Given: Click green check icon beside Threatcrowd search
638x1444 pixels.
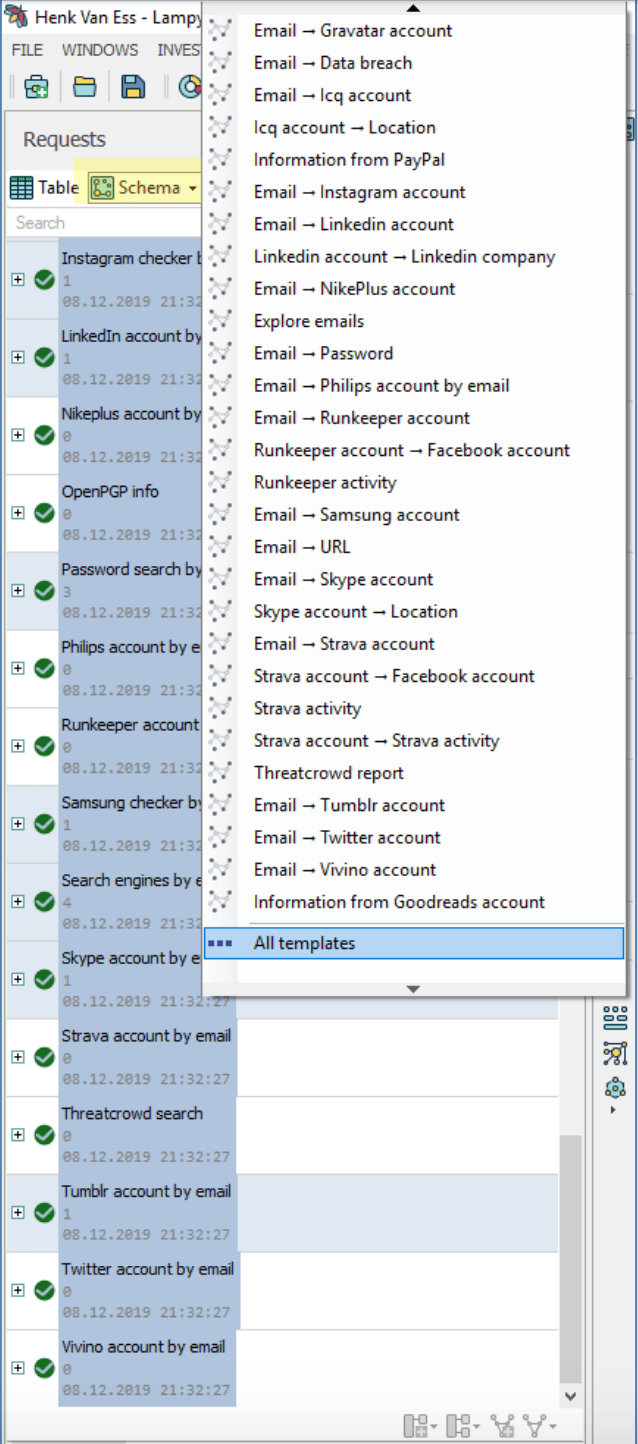Looking at the screenshot, I should [x=44, y=1134].
